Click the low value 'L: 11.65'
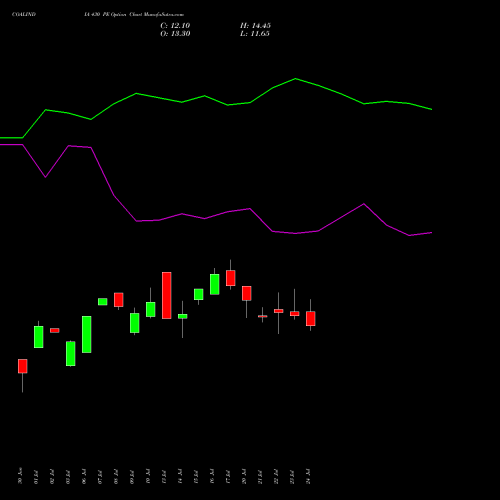The width and height of the screenshot is (500, 500). click(255, 34)
